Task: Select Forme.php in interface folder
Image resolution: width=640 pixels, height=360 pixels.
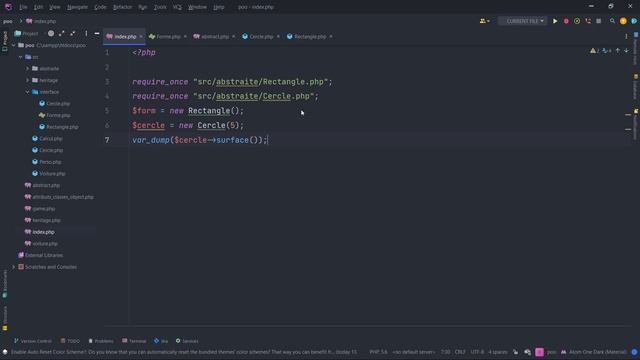Action: (58, 115)
